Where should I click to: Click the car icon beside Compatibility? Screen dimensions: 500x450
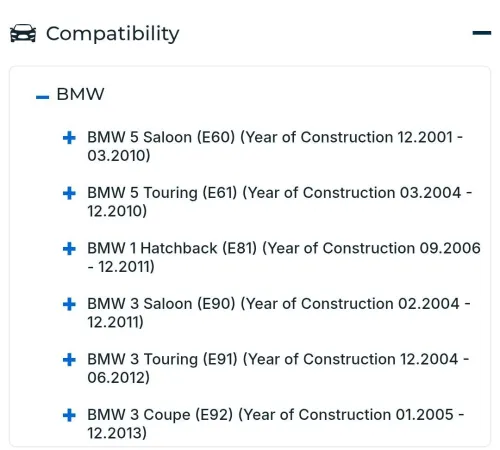pyautogui.click(x=23, y=33)
